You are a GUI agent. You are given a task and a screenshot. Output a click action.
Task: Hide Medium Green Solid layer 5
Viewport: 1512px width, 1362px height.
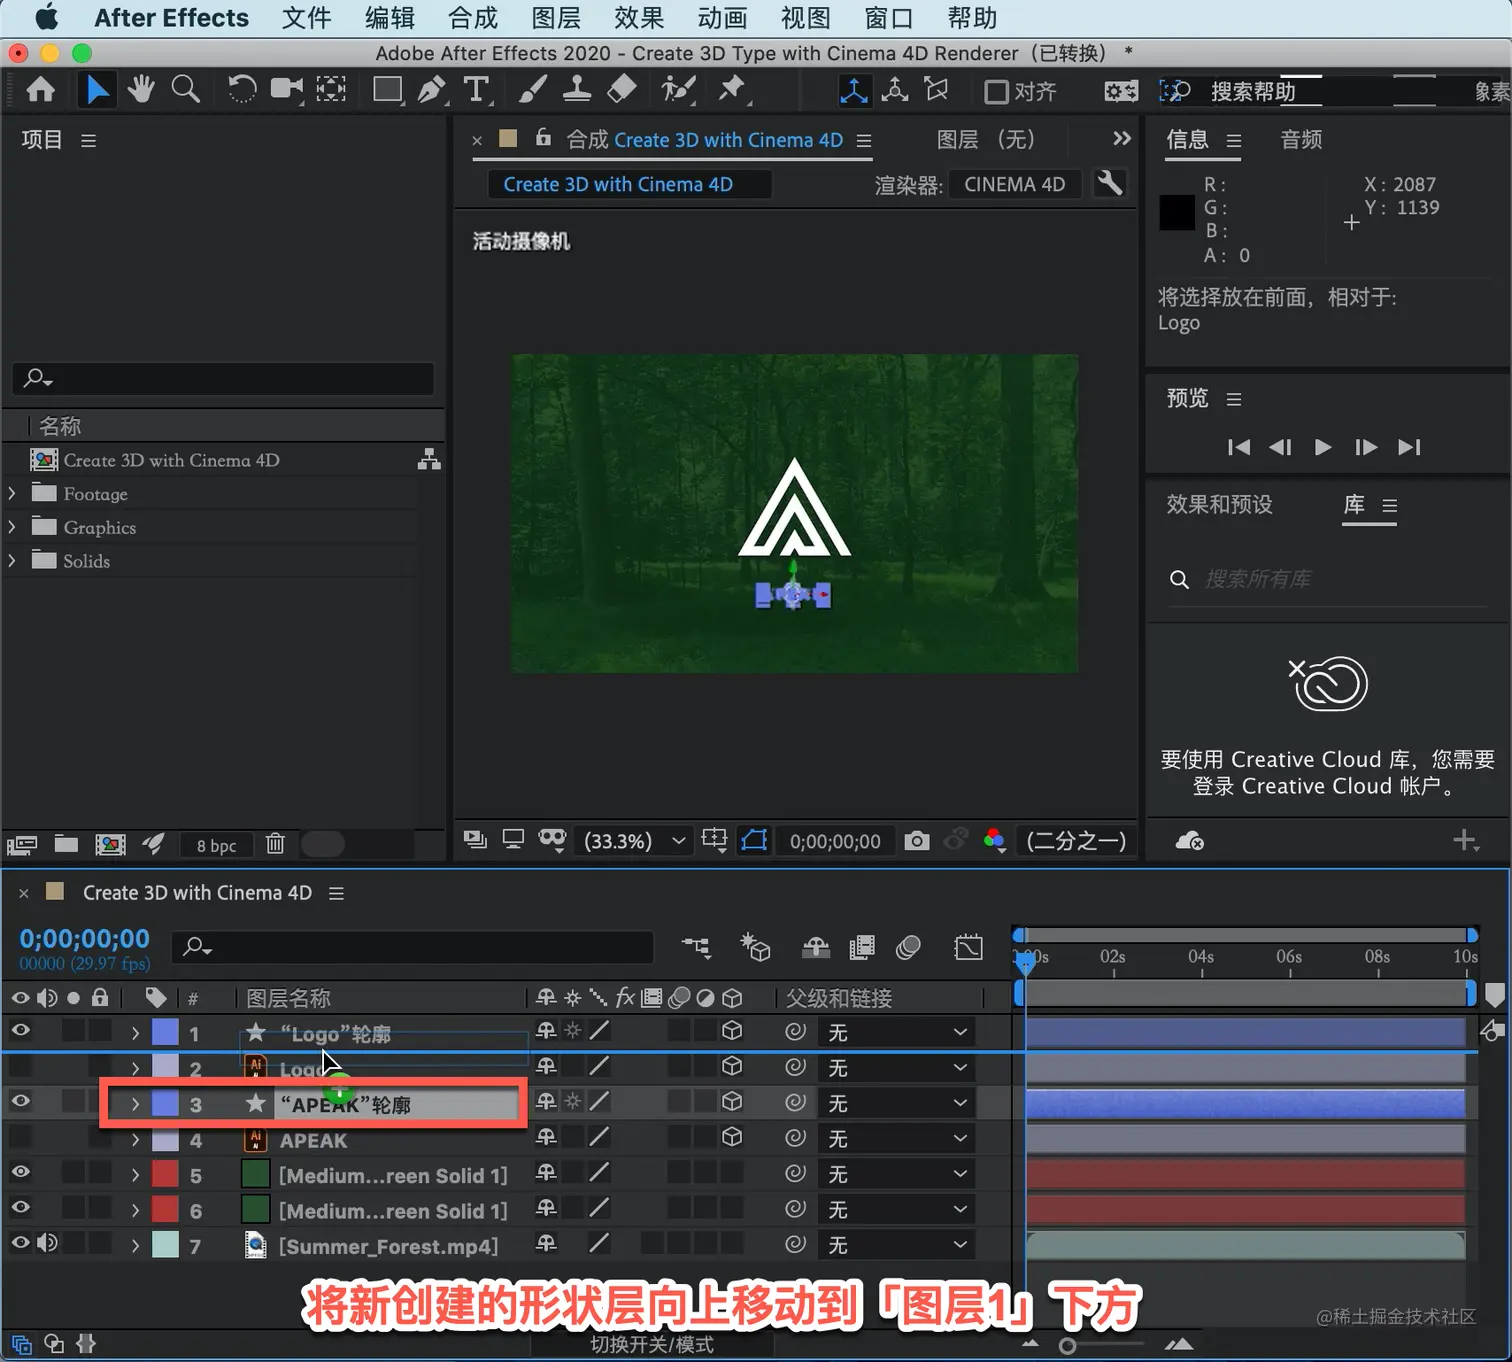coord(20,1172)
